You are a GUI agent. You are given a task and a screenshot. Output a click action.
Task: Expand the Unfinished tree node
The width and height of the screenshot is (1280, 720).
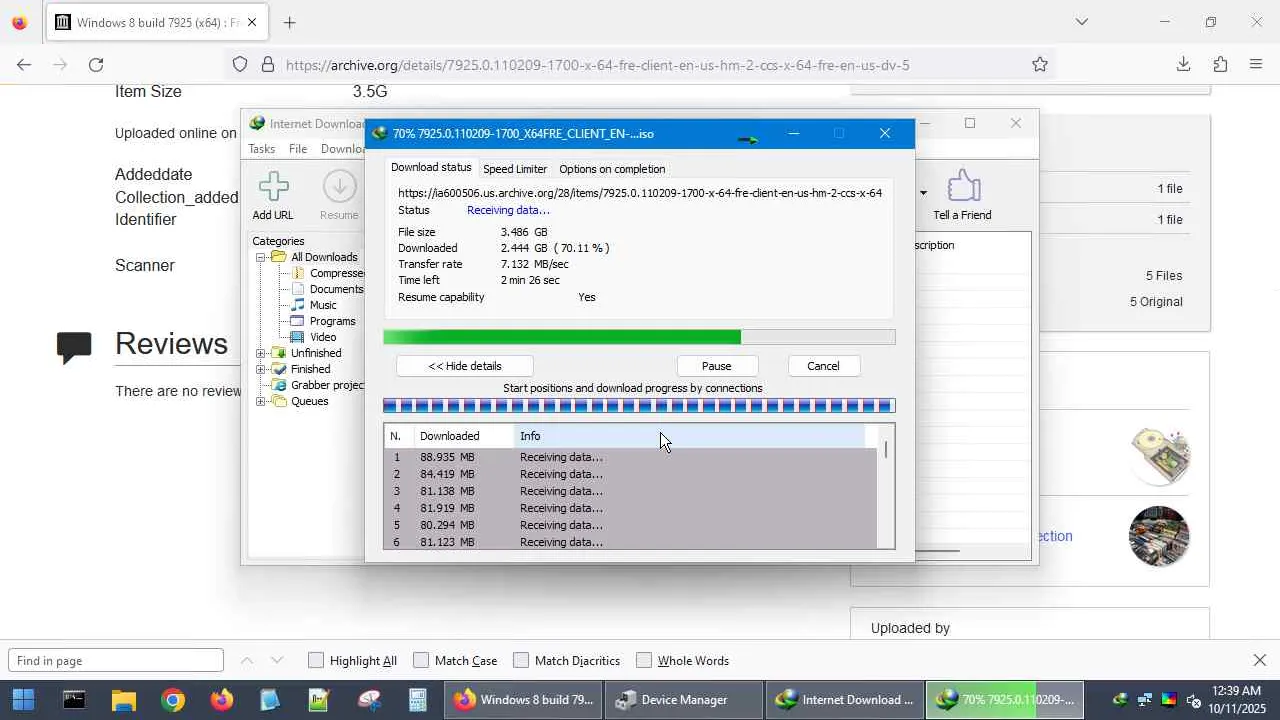pyautogui.click(x=261, y=353)
